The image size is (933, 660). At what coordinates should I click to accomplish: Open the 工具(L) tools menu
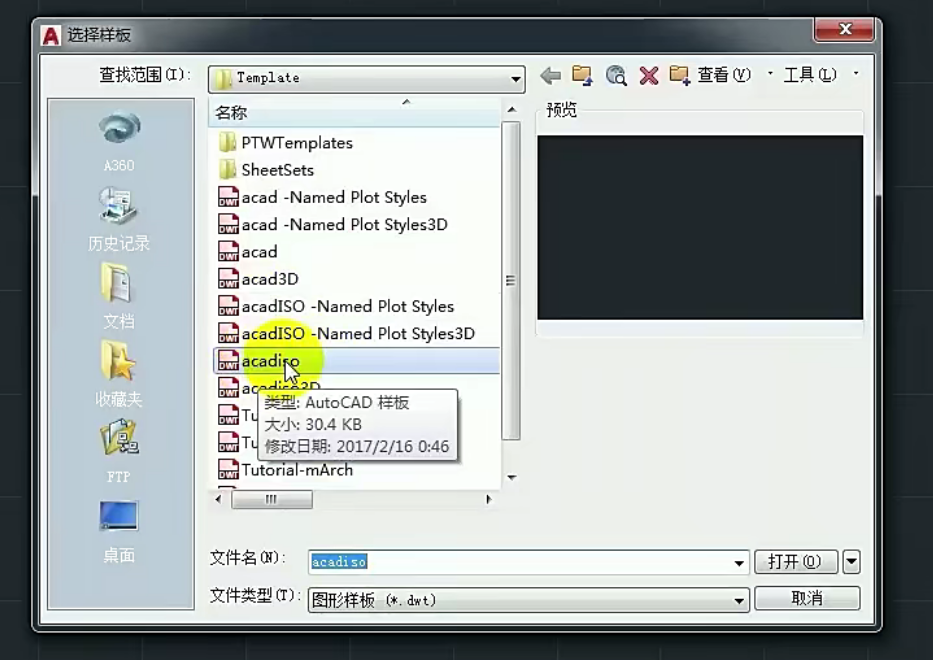click(x=810, y=74)
